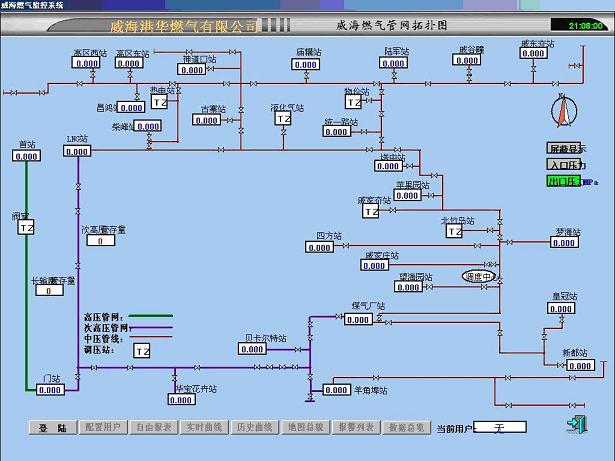The width and height of the screenshot is (615, 461).
Task: Switch display to 出口压力 green button
Action: (x=564, y=181)
